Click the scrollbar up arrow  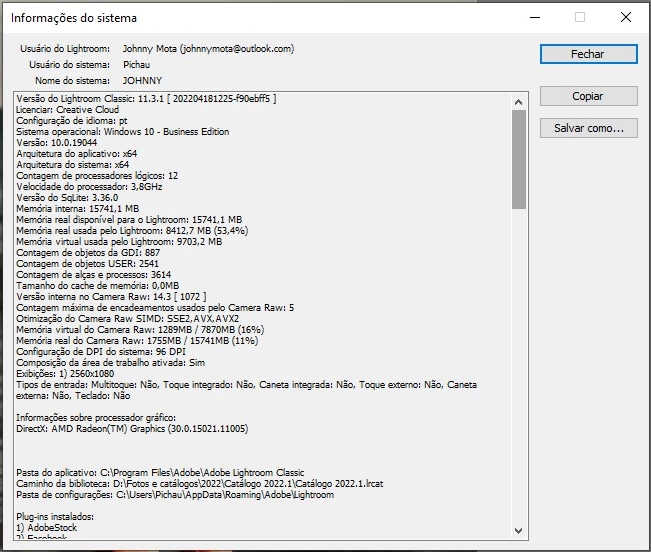pyautogui.click(x=518, y=102)
